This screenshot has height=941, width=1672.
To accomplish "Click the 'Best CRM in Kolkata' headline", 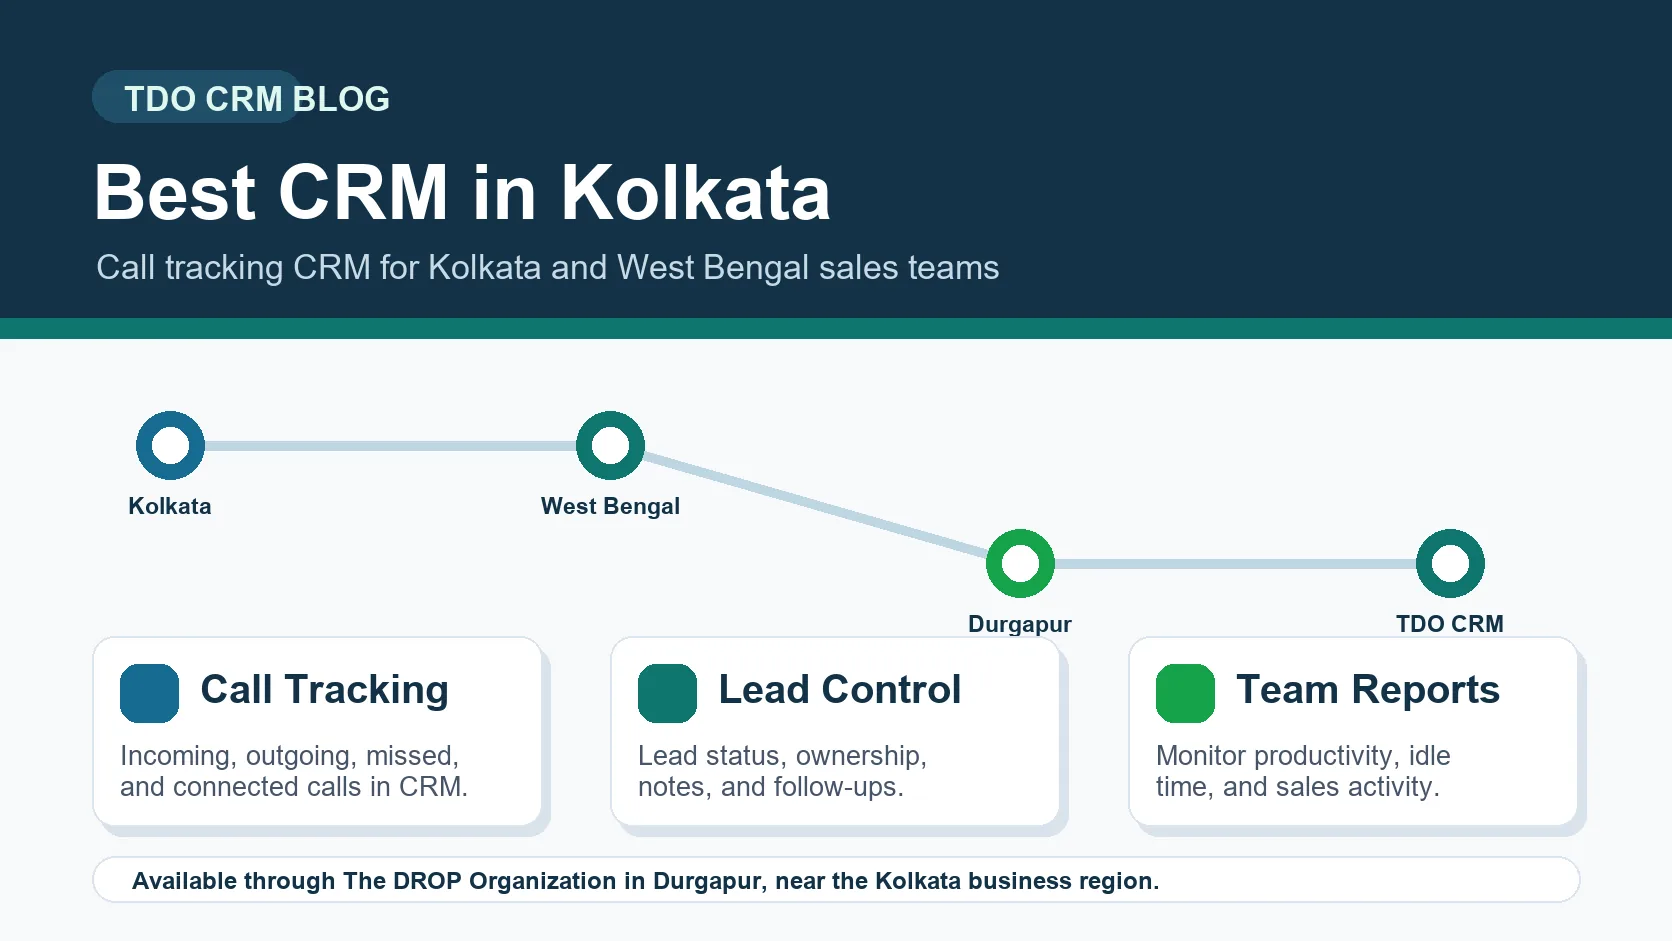I will [462, 192].
